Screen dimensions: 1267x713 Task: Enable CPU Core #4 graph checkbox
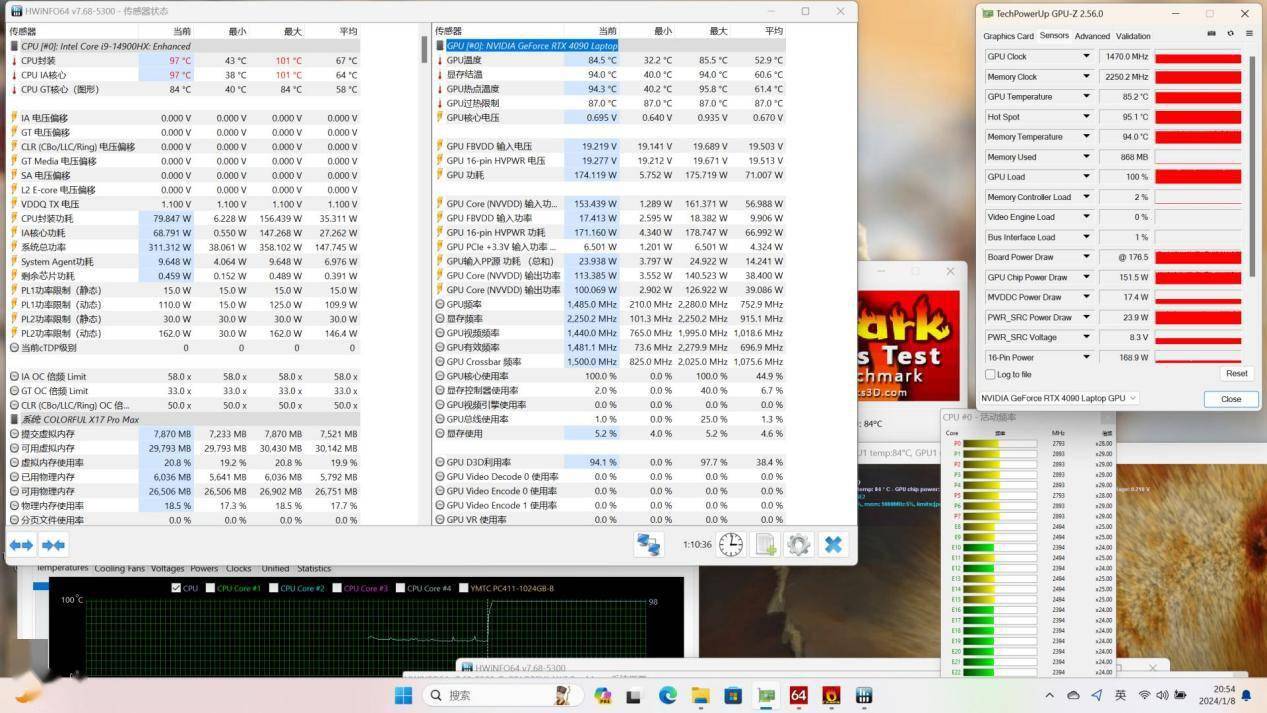(x=400, y=588)
